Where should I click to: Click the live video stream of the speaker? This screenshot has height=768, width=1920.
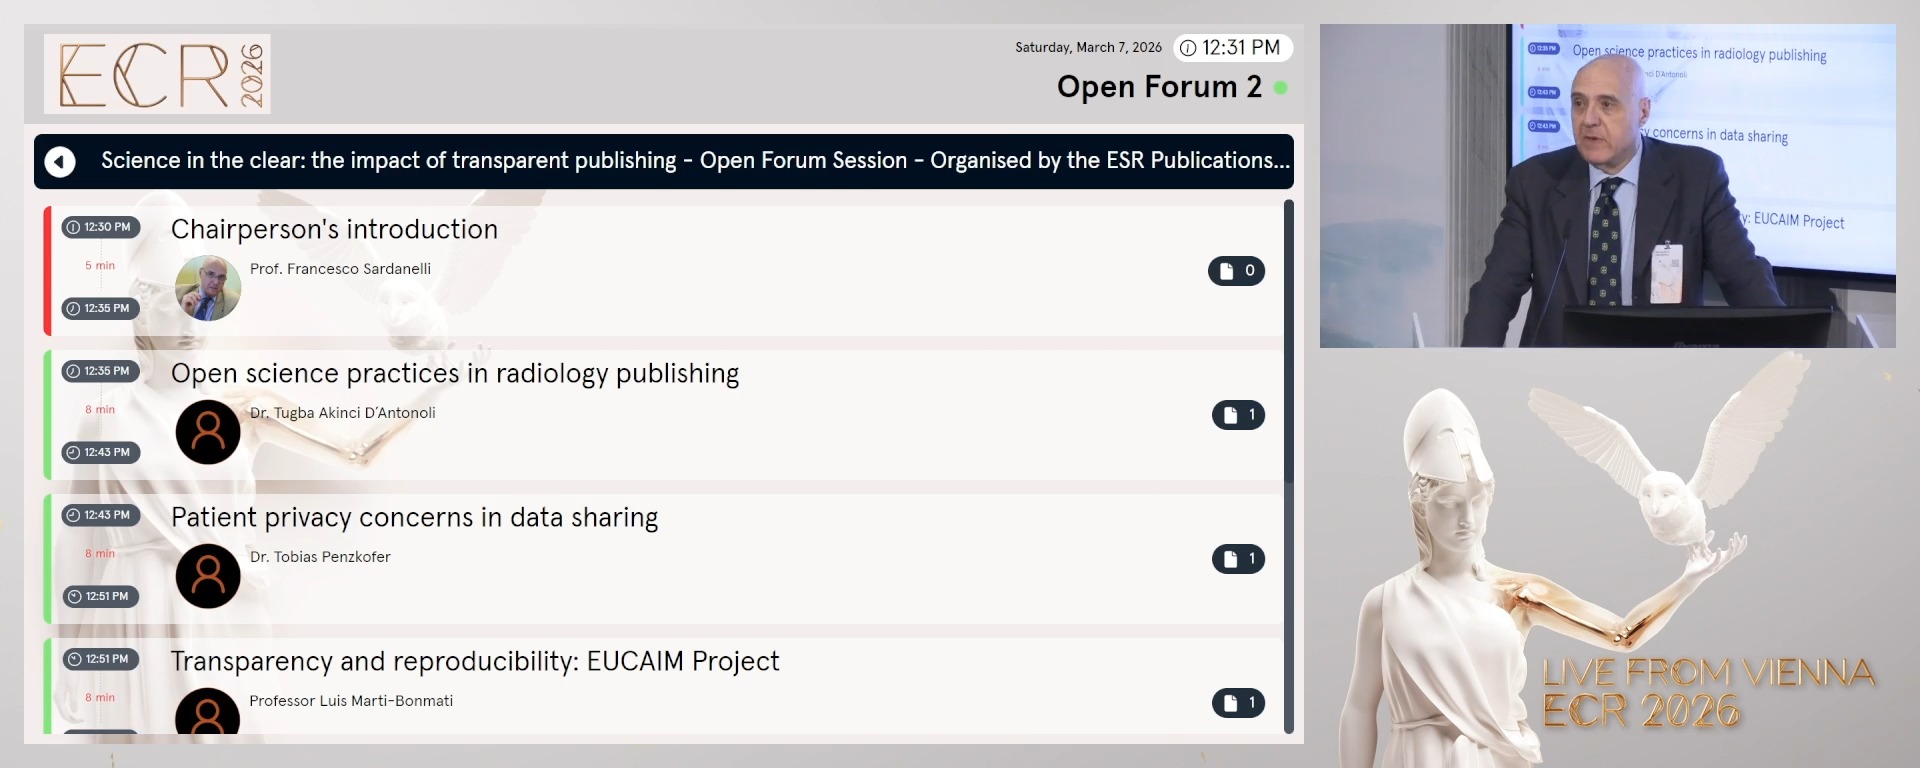1607,186
